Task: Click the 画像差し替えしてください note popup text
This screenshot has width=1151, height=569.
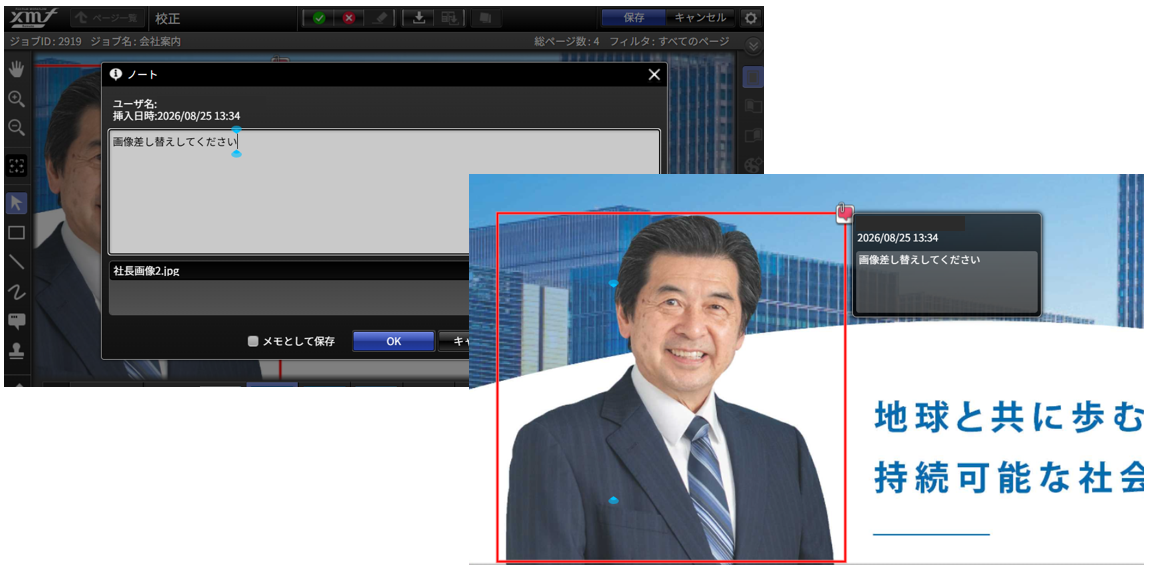Action: pyautogui.click(x=919, y=260)
